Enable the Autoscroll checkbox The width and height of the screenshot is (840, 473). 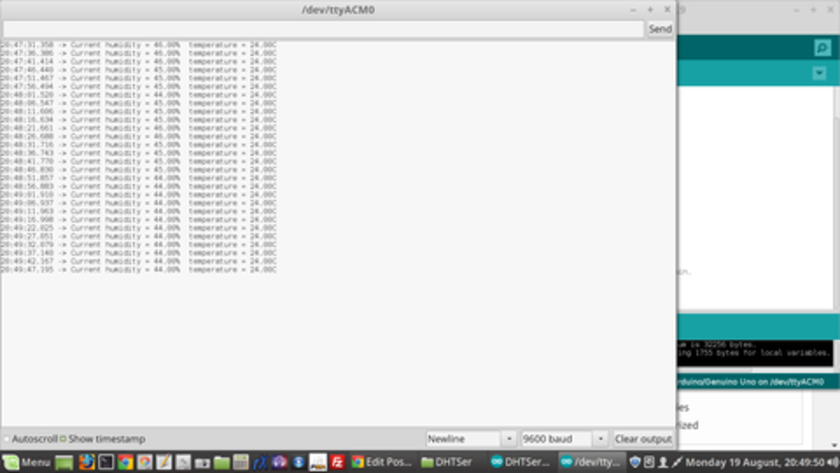click(x=6, y=439)
